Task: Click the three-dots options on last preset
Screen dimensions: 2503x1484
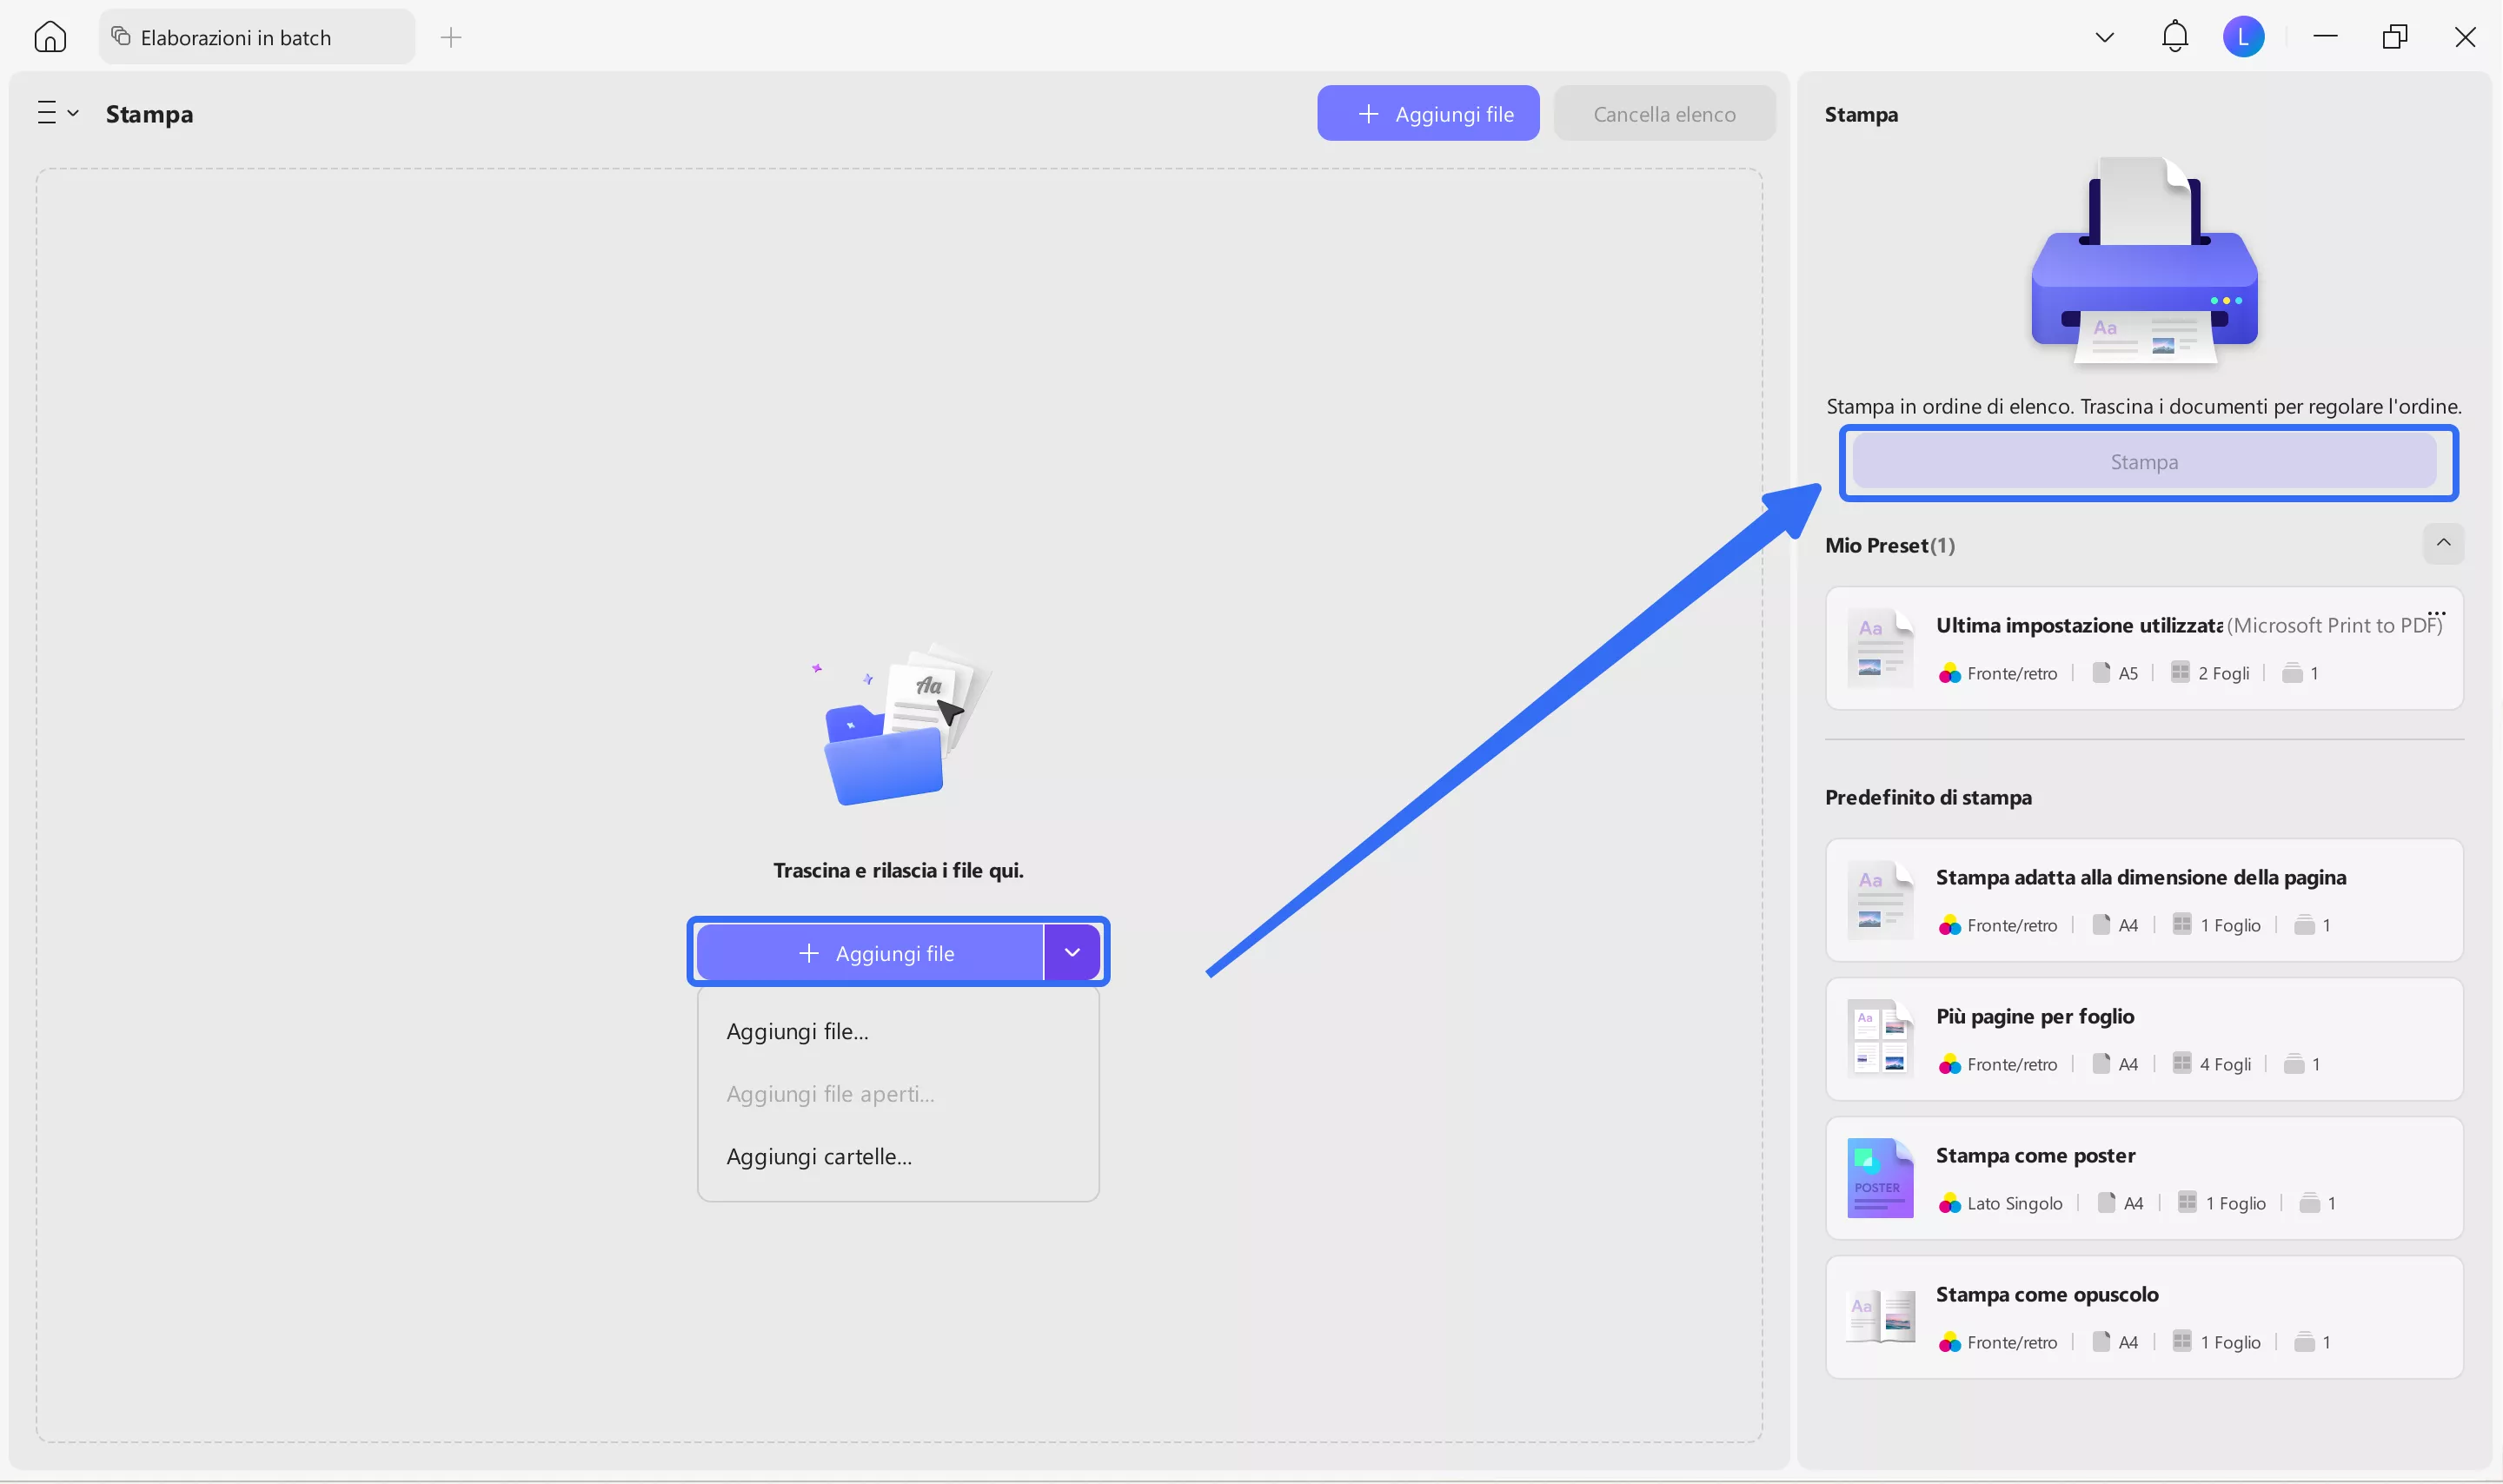Action: click(2436, 613)
